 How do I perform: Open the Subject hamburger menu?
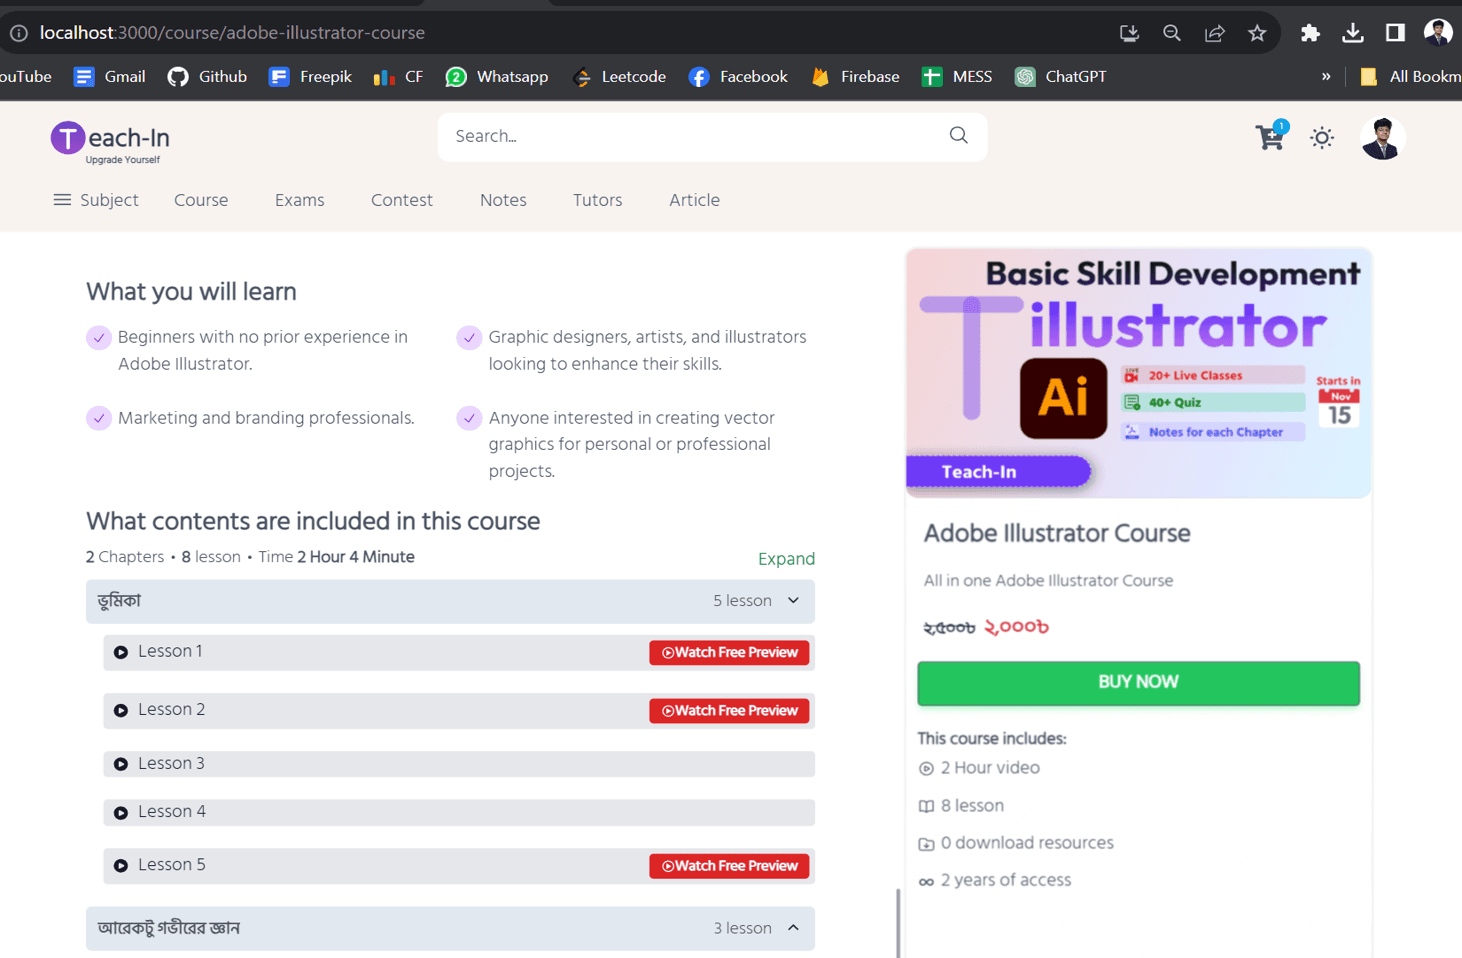click(96, 200)
